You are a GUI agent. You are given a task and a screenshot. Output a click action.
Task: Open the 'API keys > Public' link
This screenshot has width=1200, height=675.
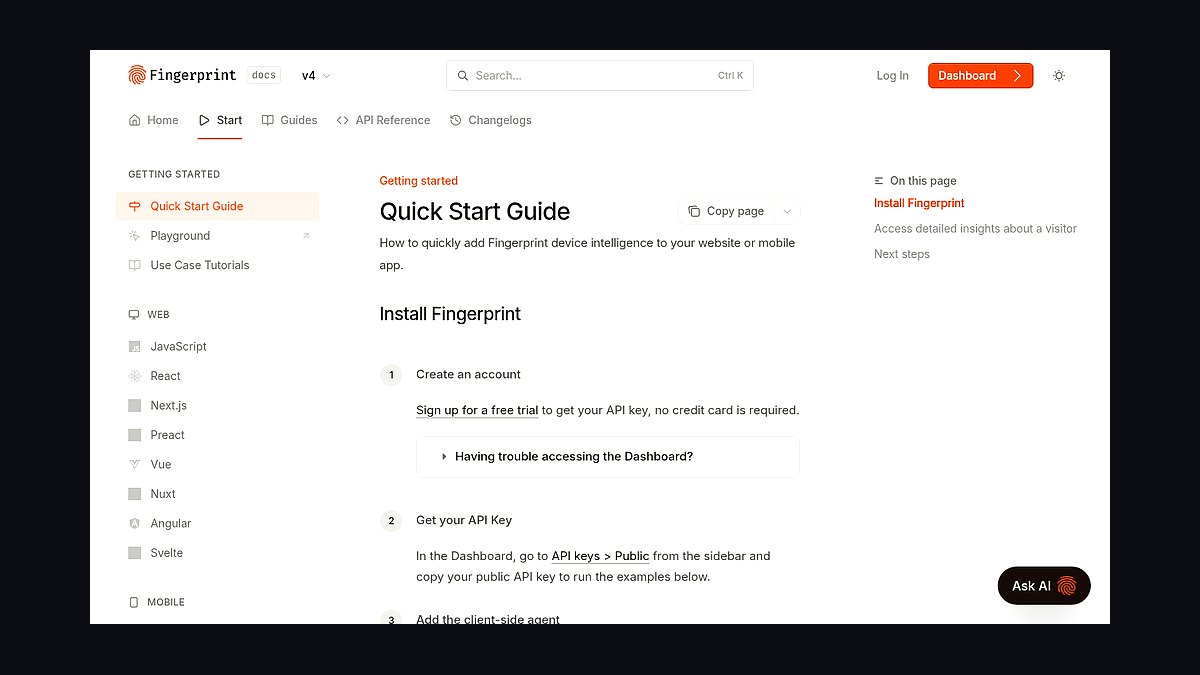600,556
